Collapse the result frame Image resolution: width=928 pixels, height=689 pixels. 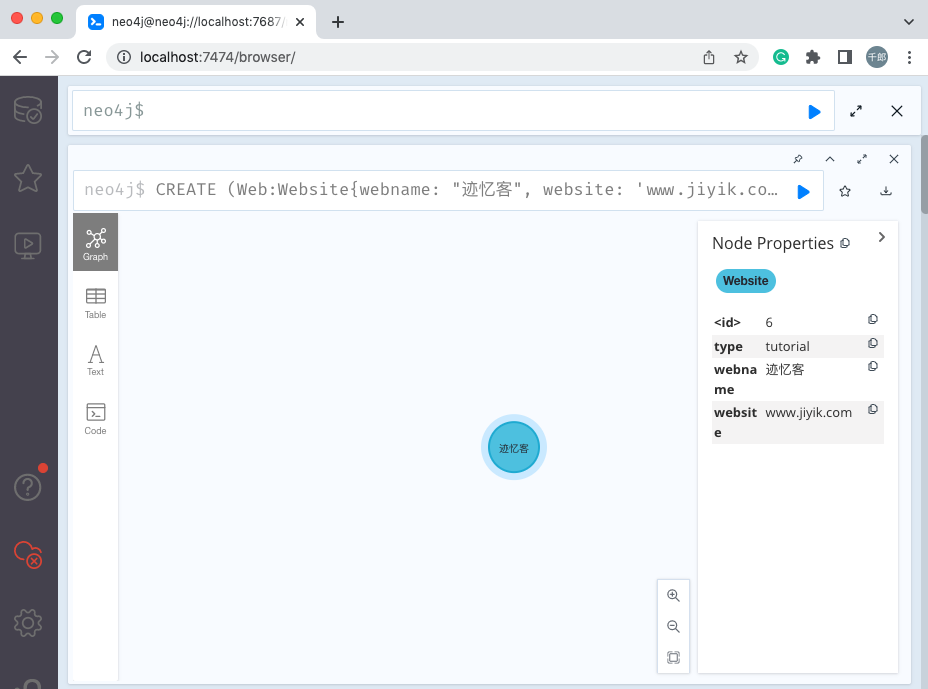(x=830, y=159)
